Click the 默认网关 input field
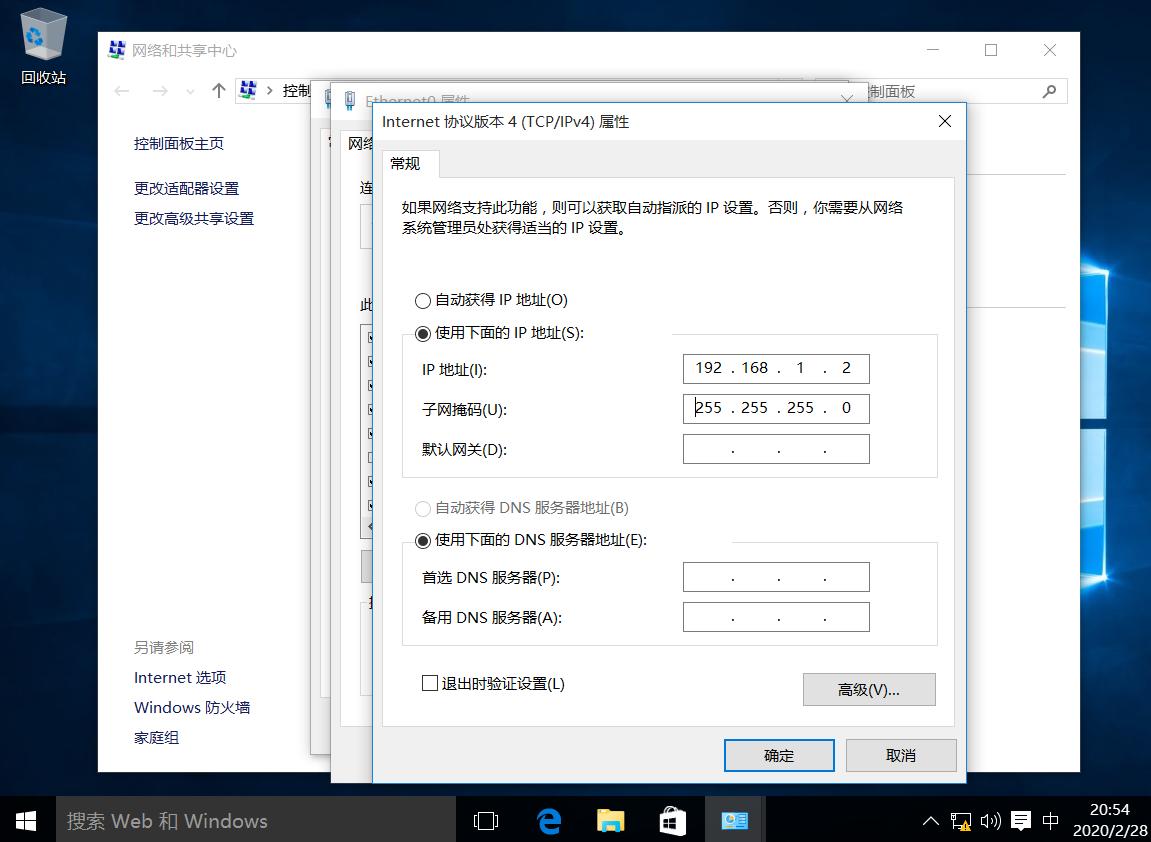The width and height of the screenshot is (1151, 842). point(776,448)
